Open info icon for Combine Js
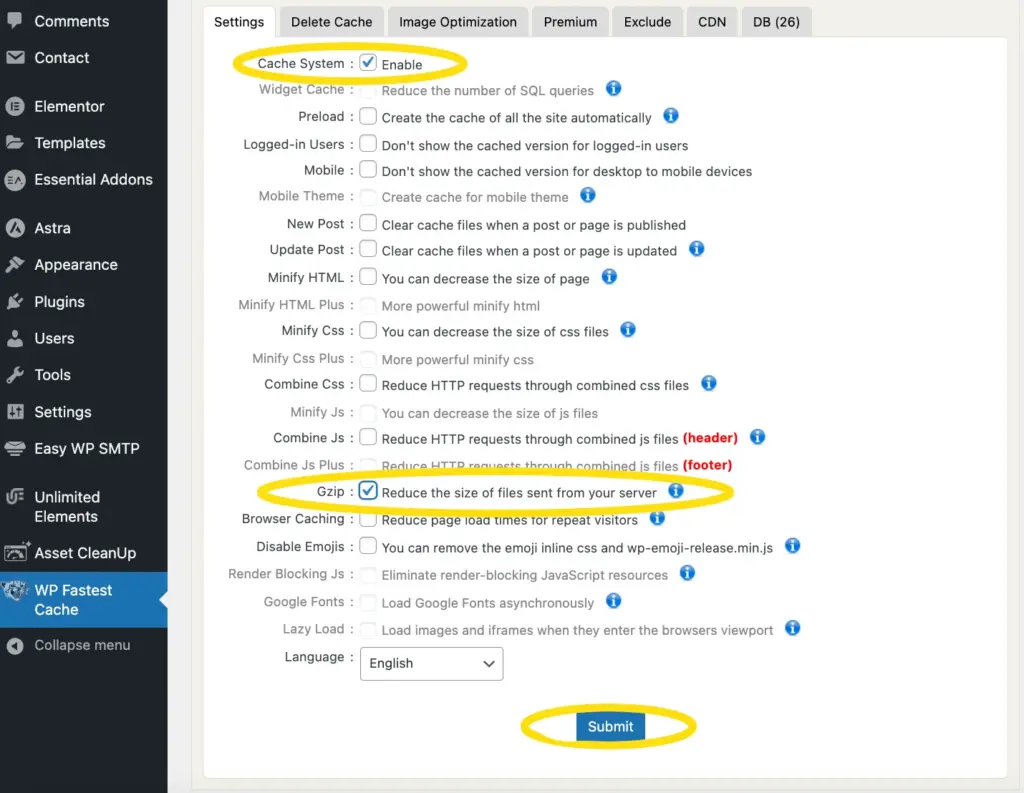The height and width of the screenshot is (793, 1024). pyautogui.click(x=757, y=436)
